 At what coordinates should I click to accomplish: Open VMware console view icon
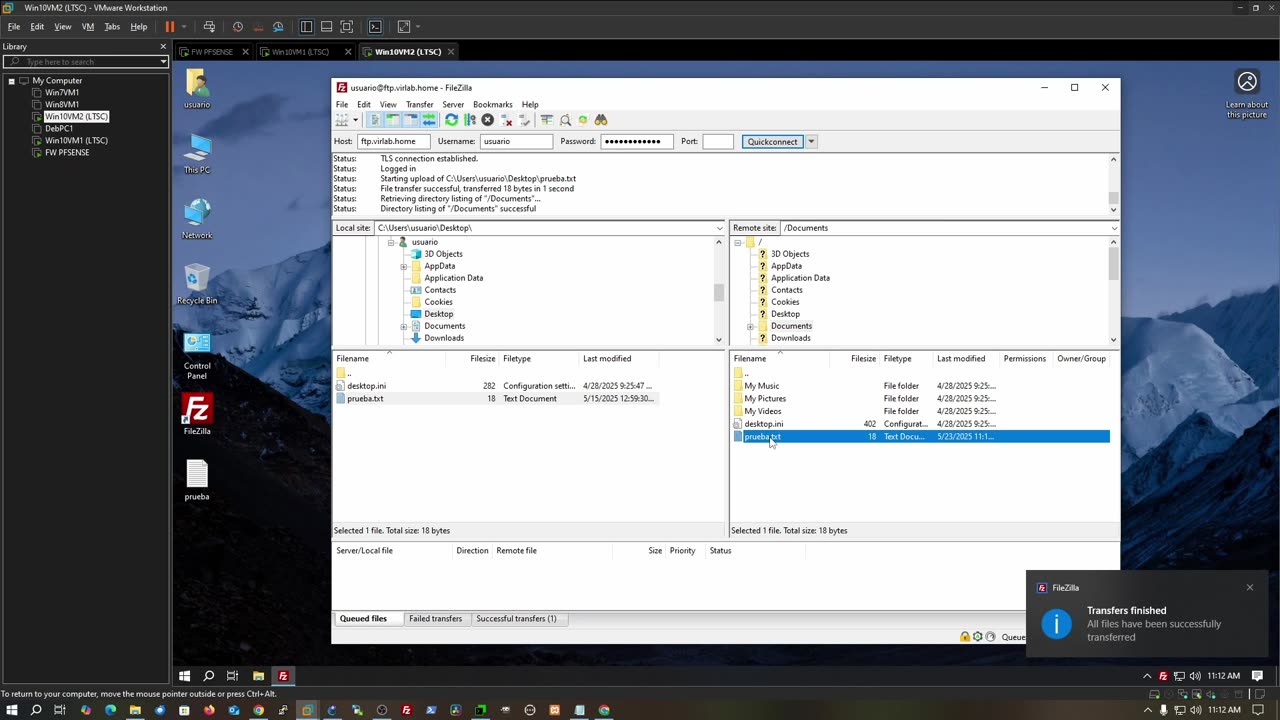(x=375, y=27)
